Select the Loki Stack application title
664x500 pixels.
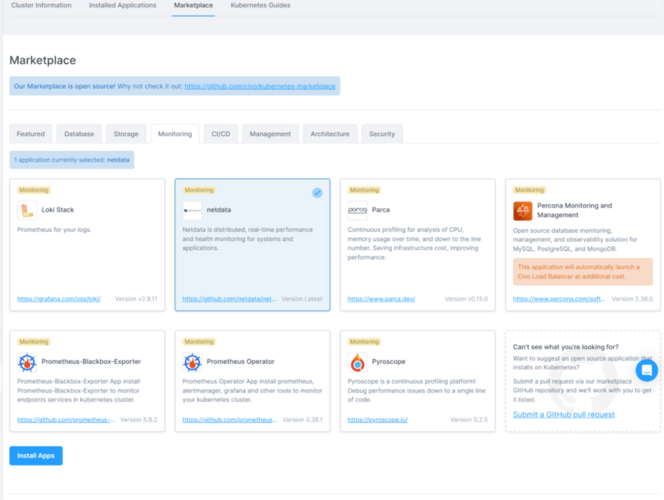click(58, 210)
